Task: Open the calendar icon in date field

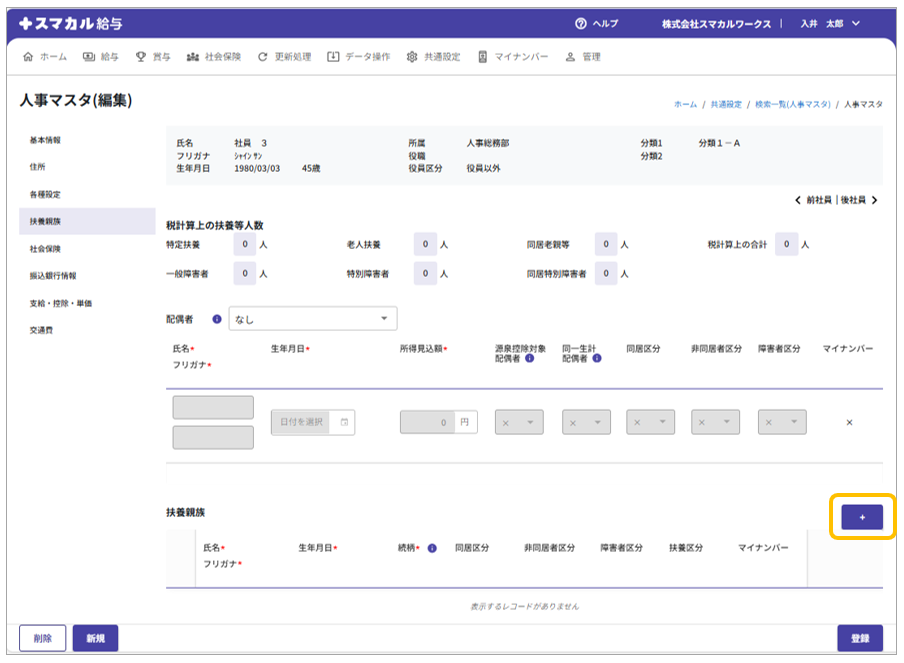Action: (x=344, y=423)
